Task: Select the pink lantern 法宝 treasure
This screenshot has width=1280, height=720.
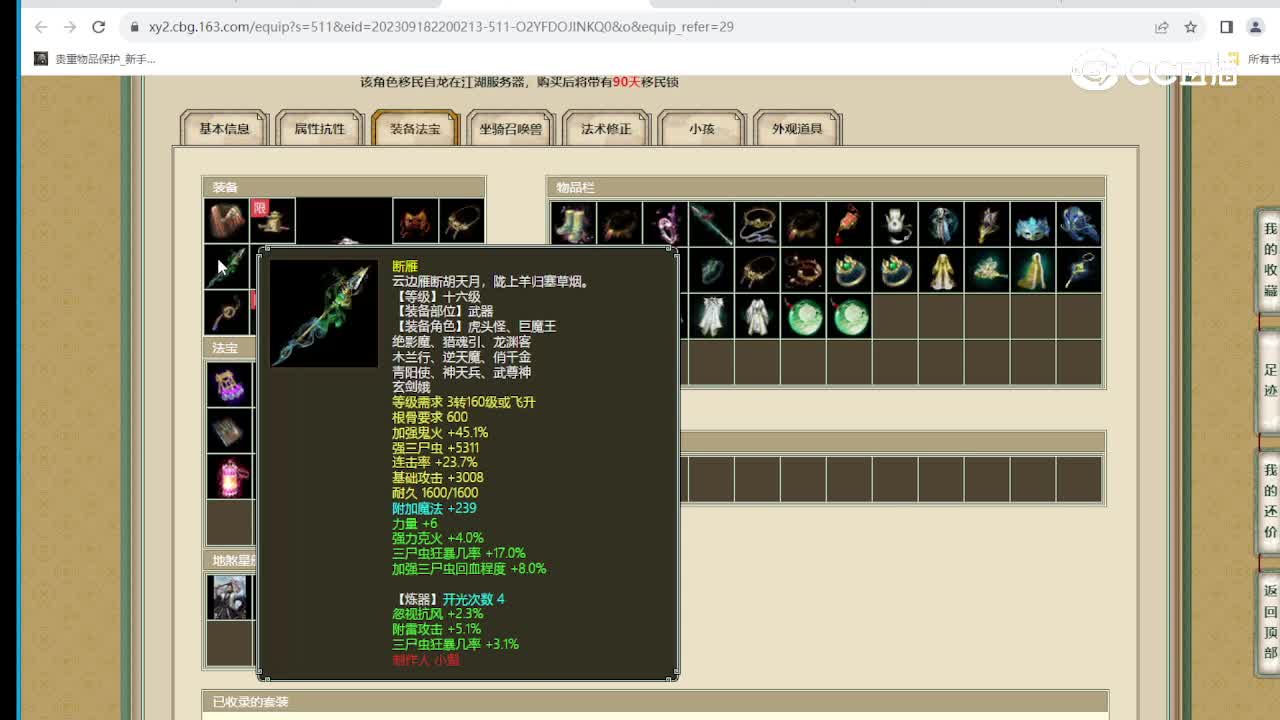Action: [x=229, y=476]
